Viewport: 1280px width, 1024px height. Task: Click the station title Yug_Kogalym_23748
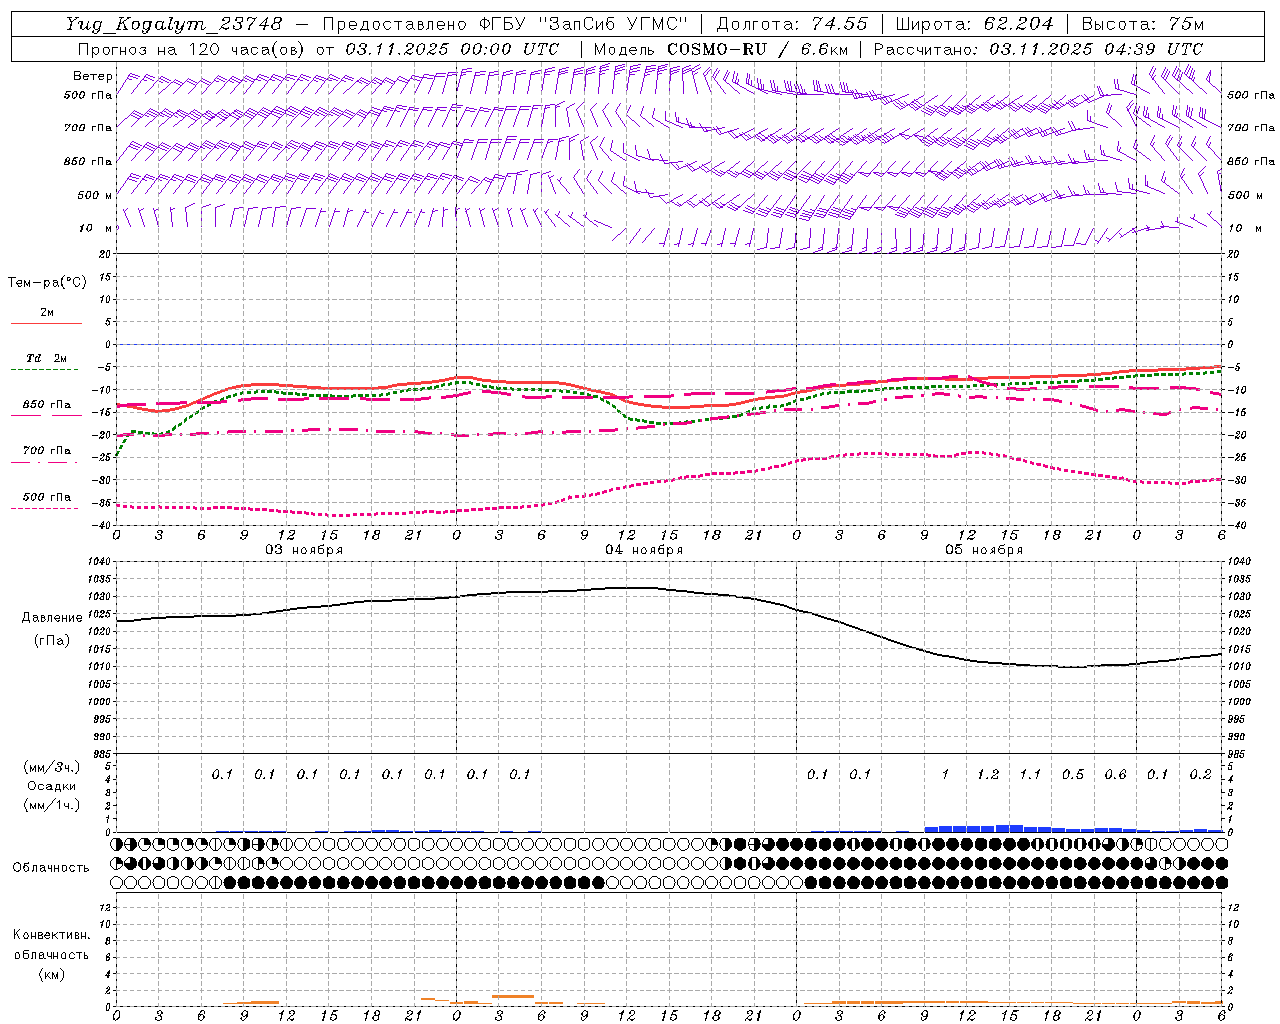175,24
